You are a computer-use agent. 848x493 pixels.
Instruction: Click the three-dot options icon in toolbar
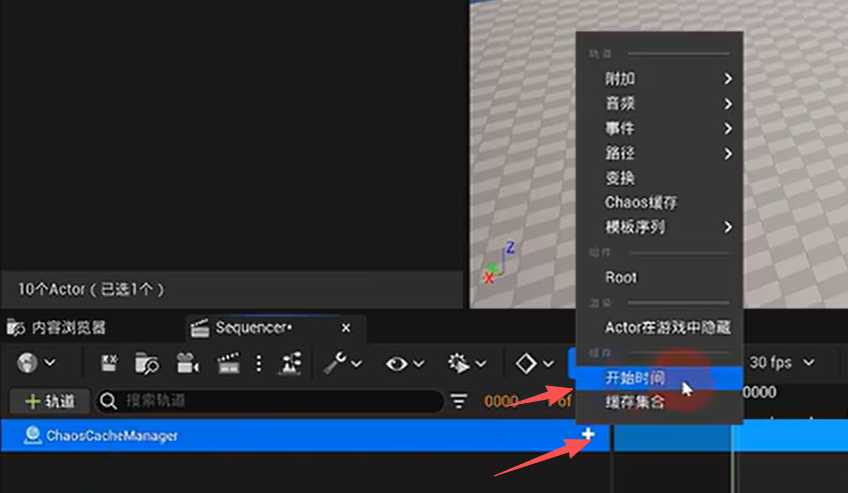259,363
